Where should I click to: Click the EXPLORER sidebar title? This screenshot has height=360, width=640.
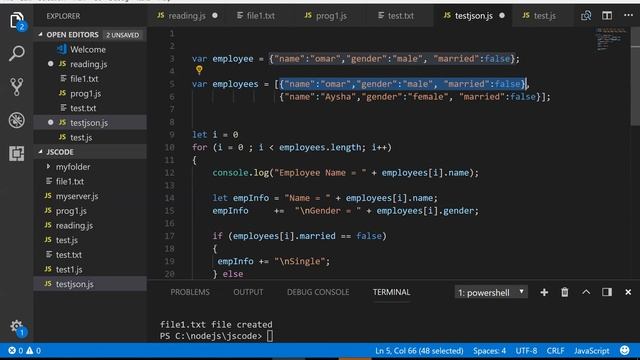pyautogui.click(x=63, y=16)
